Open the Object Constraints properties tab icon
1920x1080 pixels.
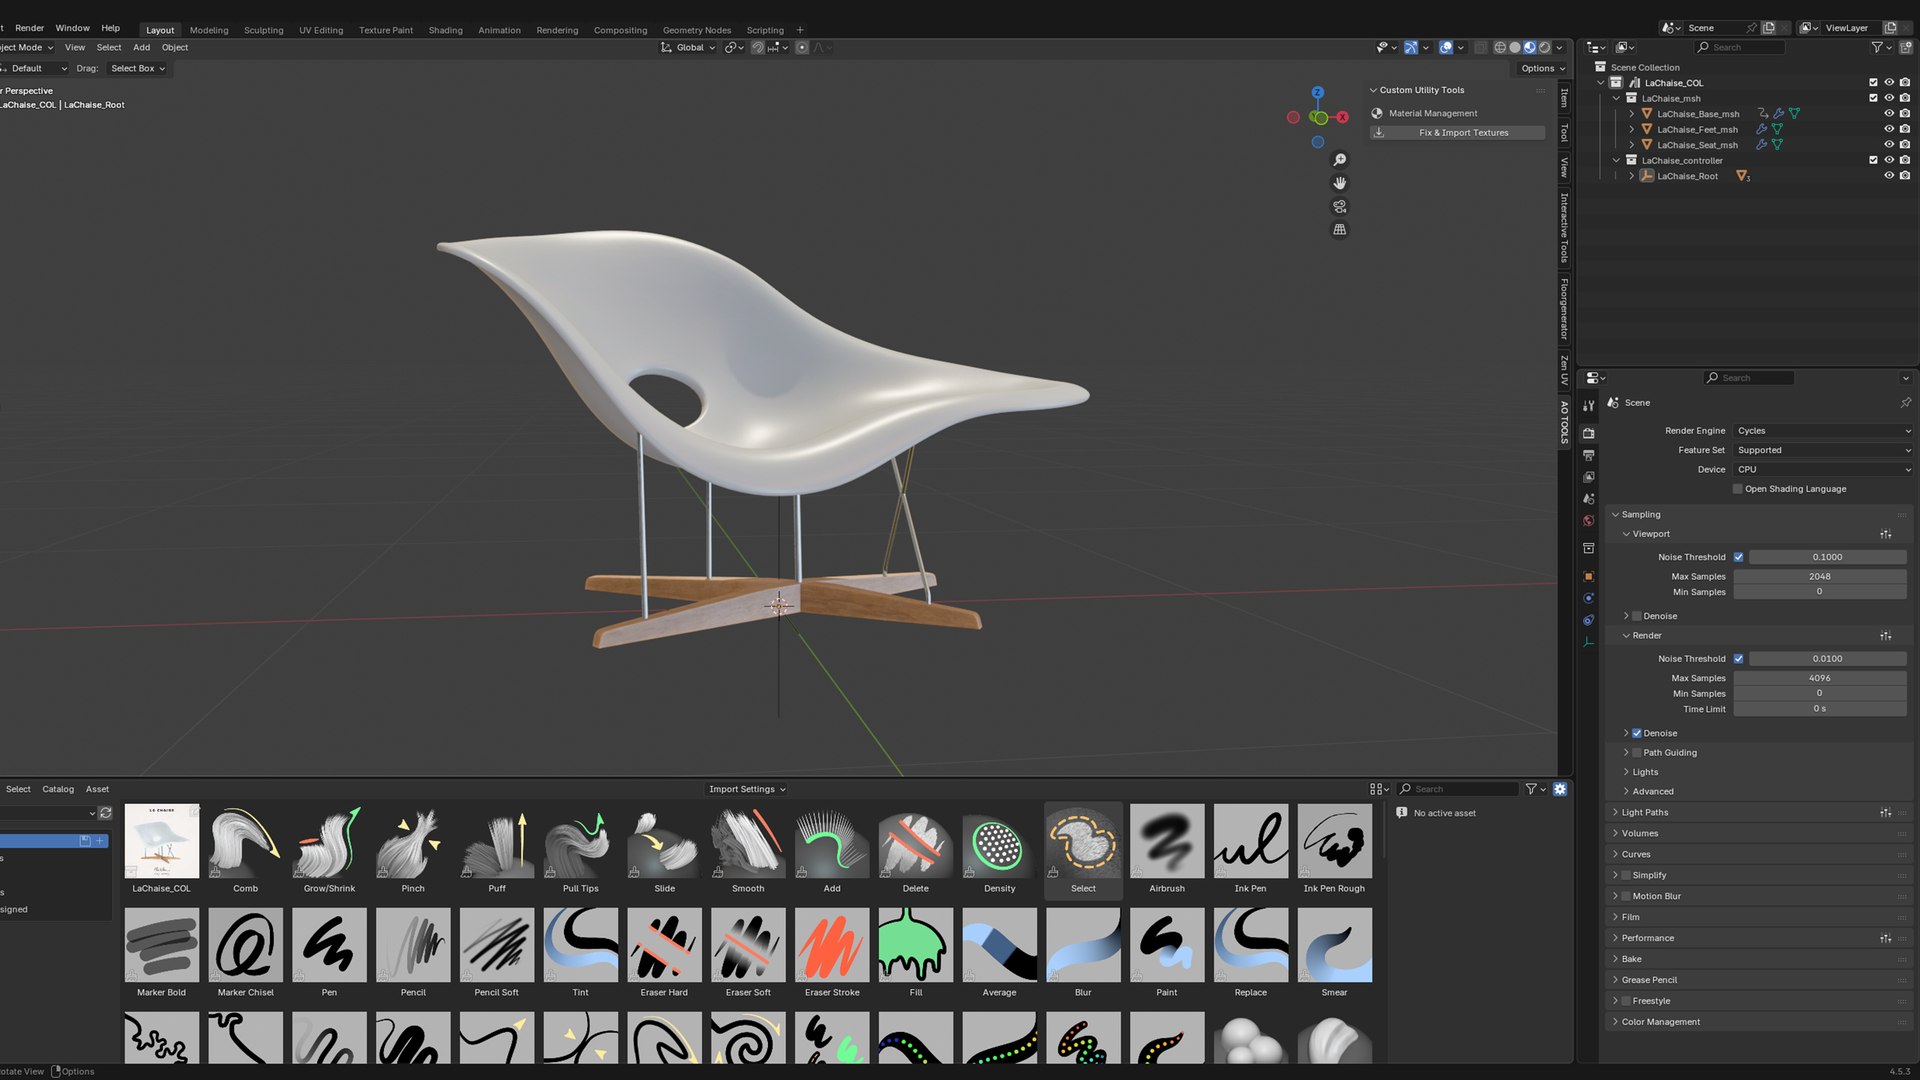coord(1588,620)
